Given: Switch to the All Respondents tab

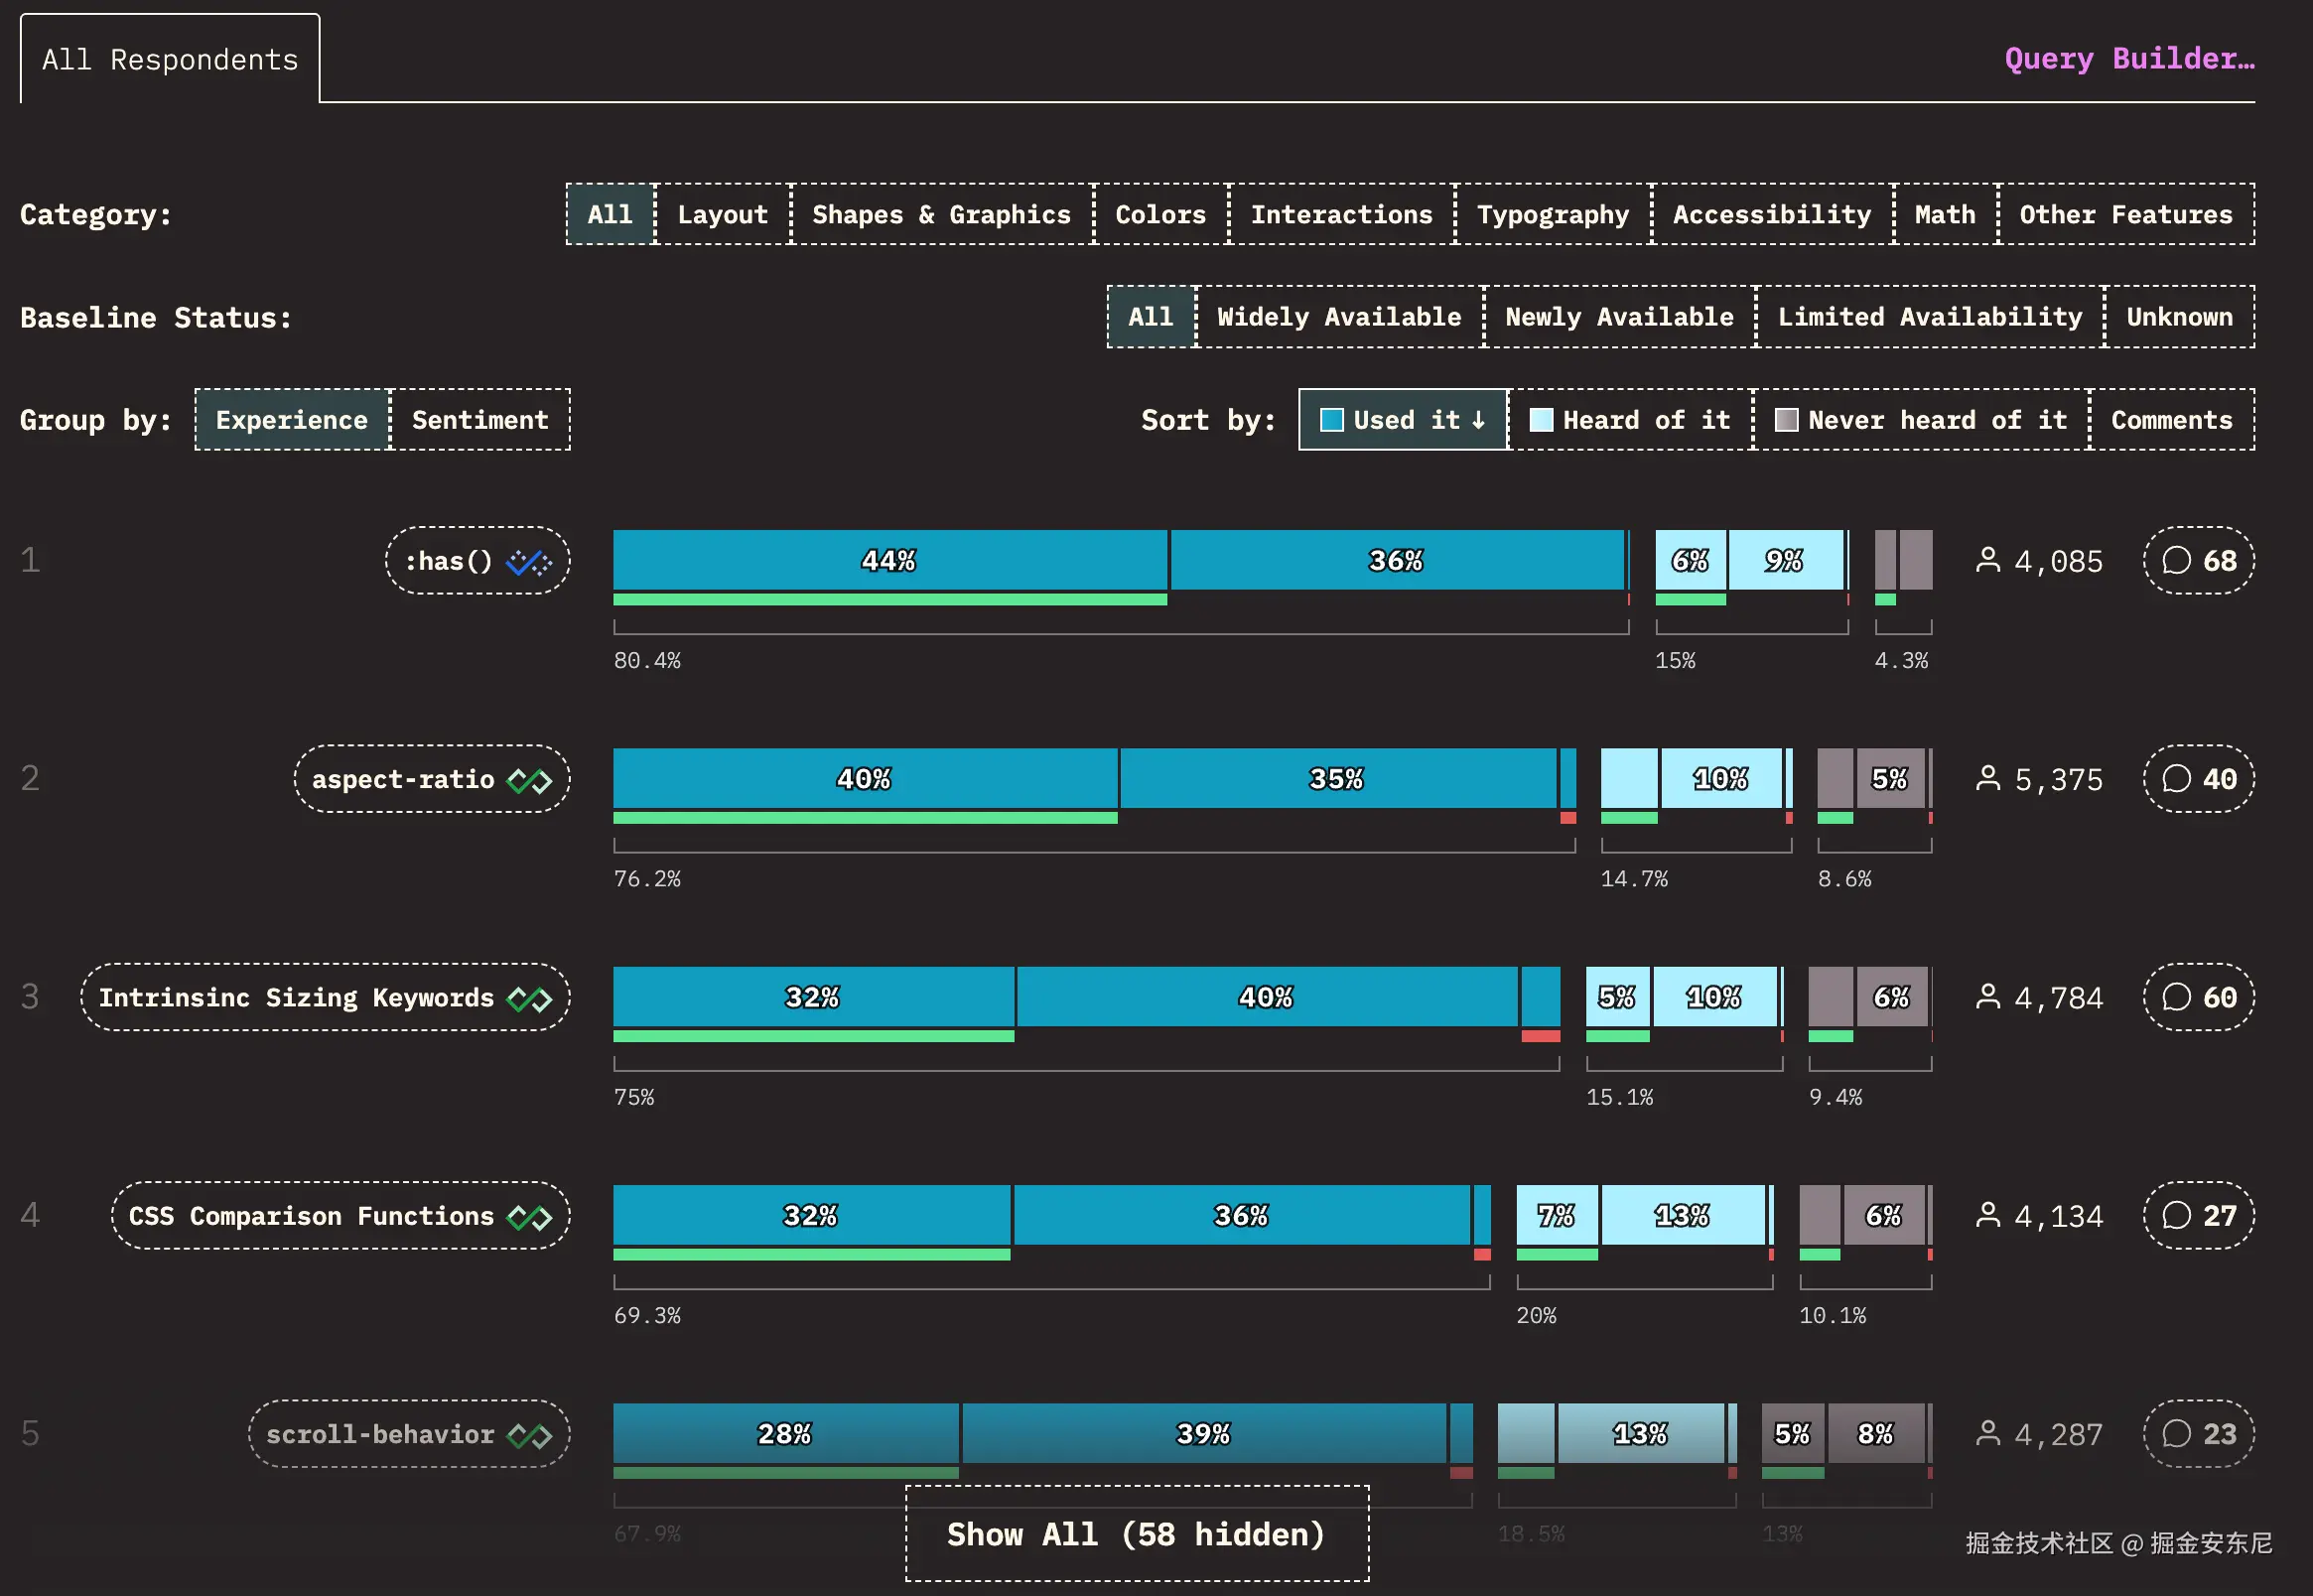Looking at the screenshot, I should click(x=170, y=60).
